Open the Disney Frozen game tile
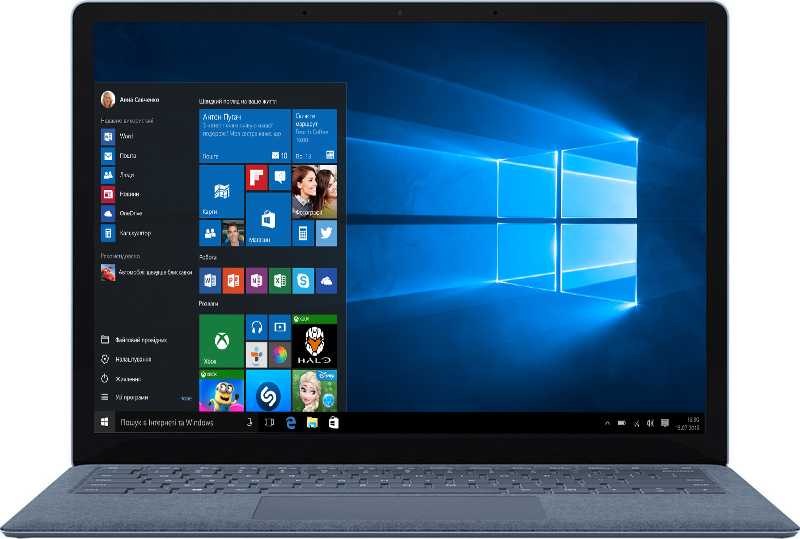 click(x=315, y=391)
